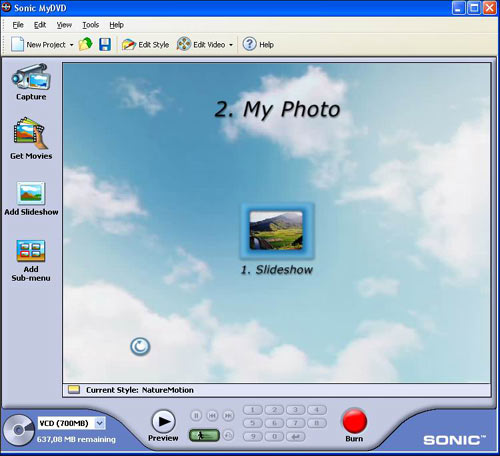This screenshot has height=456, width=500.
Task: Click the Save floppy disk icon
Action: coord(105,44)
